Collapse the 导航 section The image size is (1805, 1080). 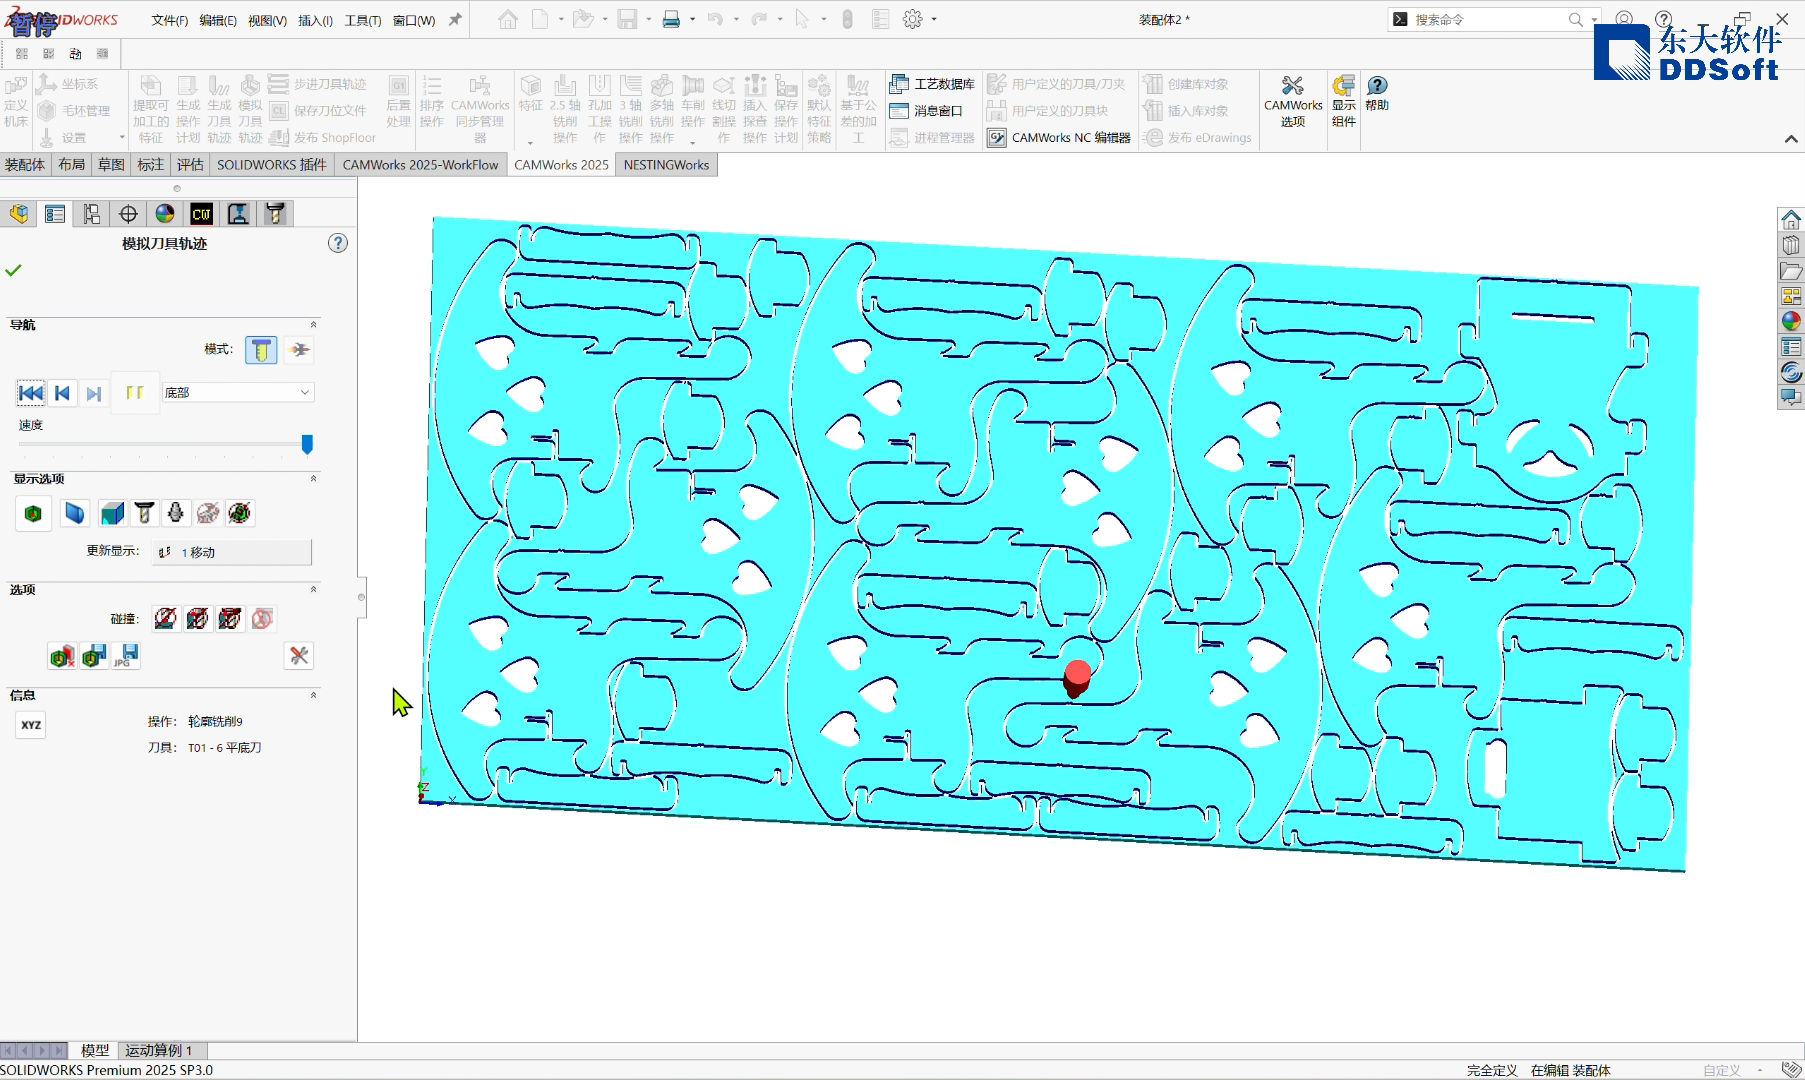point(313,325)
